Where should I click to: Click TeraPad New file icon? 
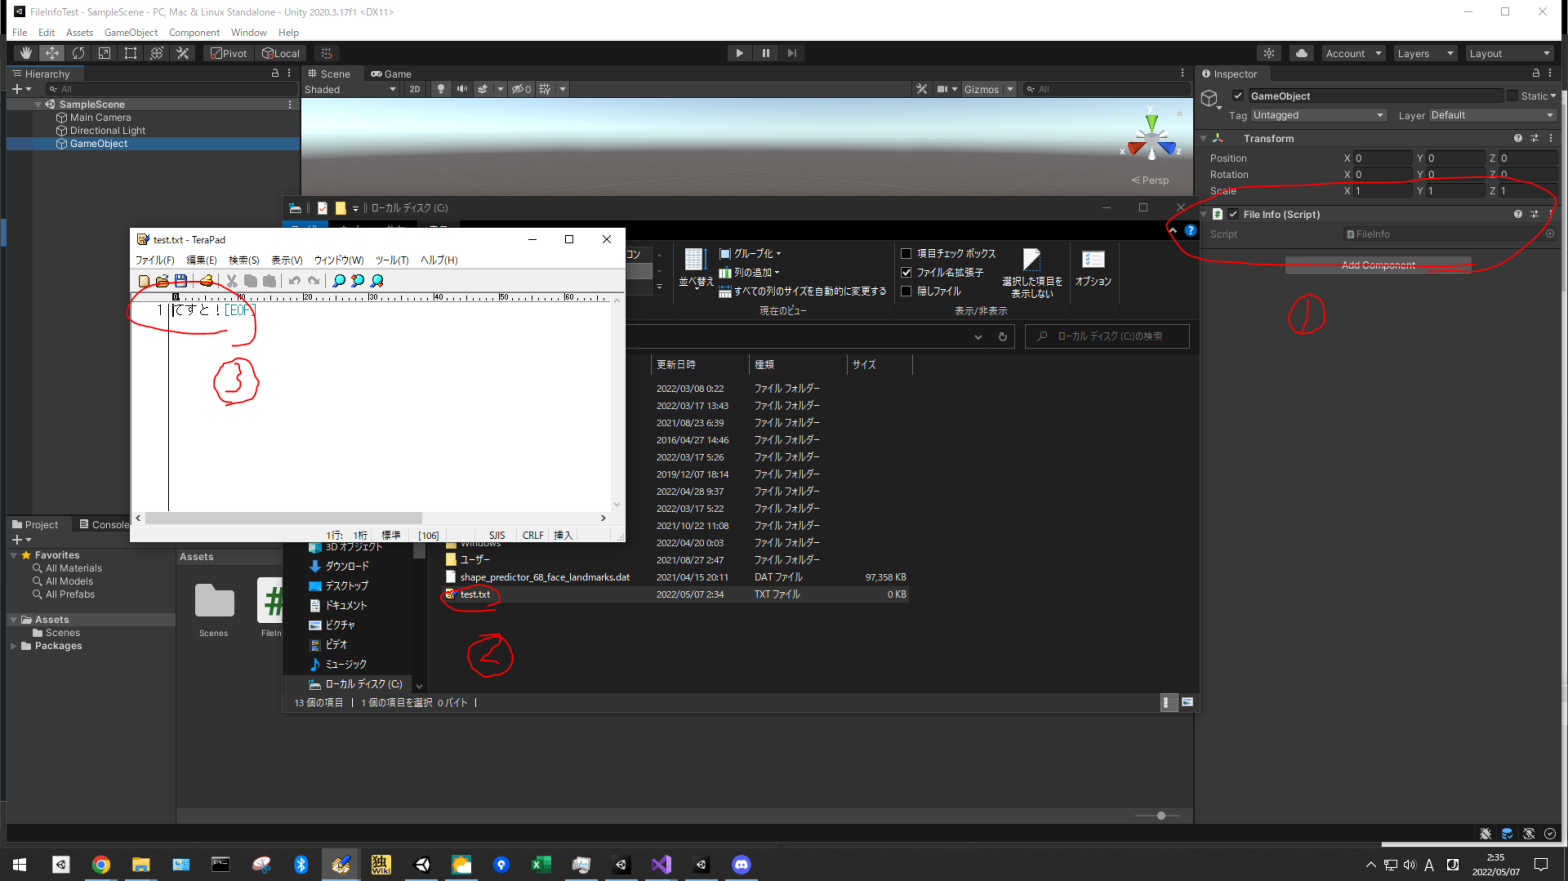coord(144,281)
